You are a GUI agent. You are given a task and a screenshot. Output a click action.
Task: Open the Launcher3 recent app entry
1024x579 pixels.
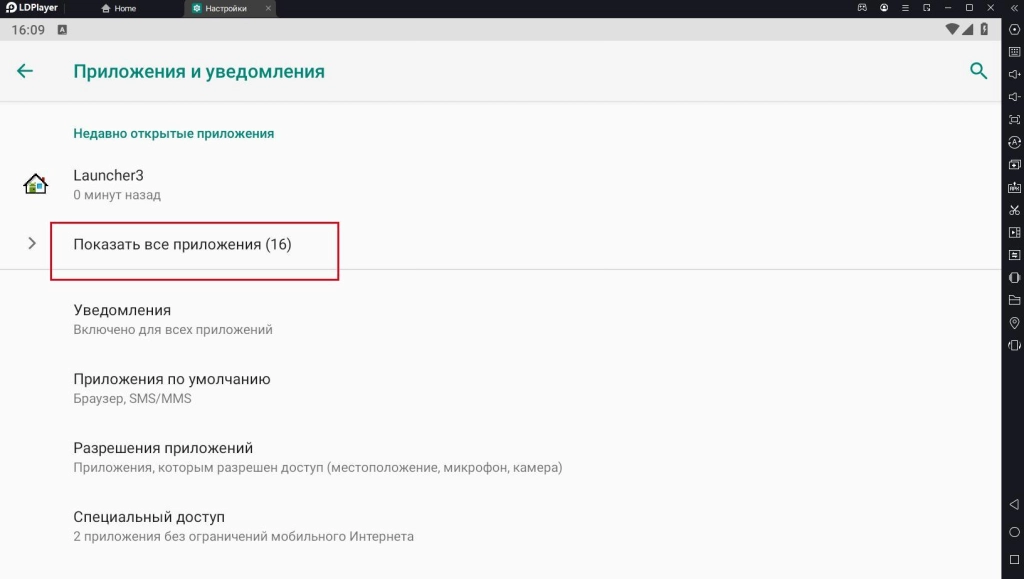pyautogui.click(x=109, y=175)
